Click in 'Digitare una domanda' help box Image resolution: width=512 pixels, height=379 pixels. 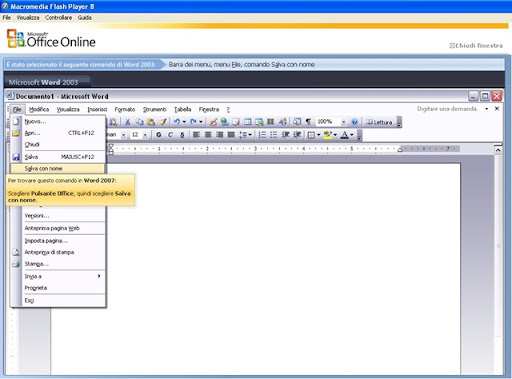447,109
